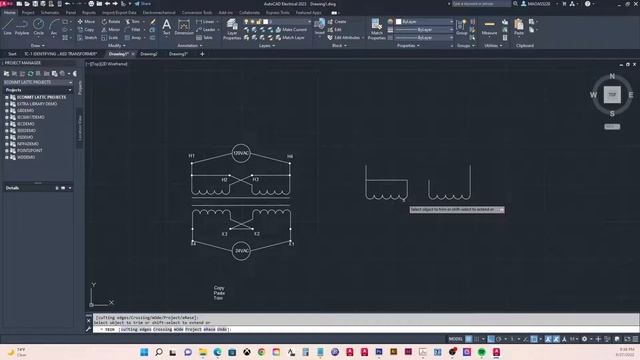Insert a Table annotation
The height and width of the screenshot is (360, 640).
pyautogui.click(x=204, y=38)
